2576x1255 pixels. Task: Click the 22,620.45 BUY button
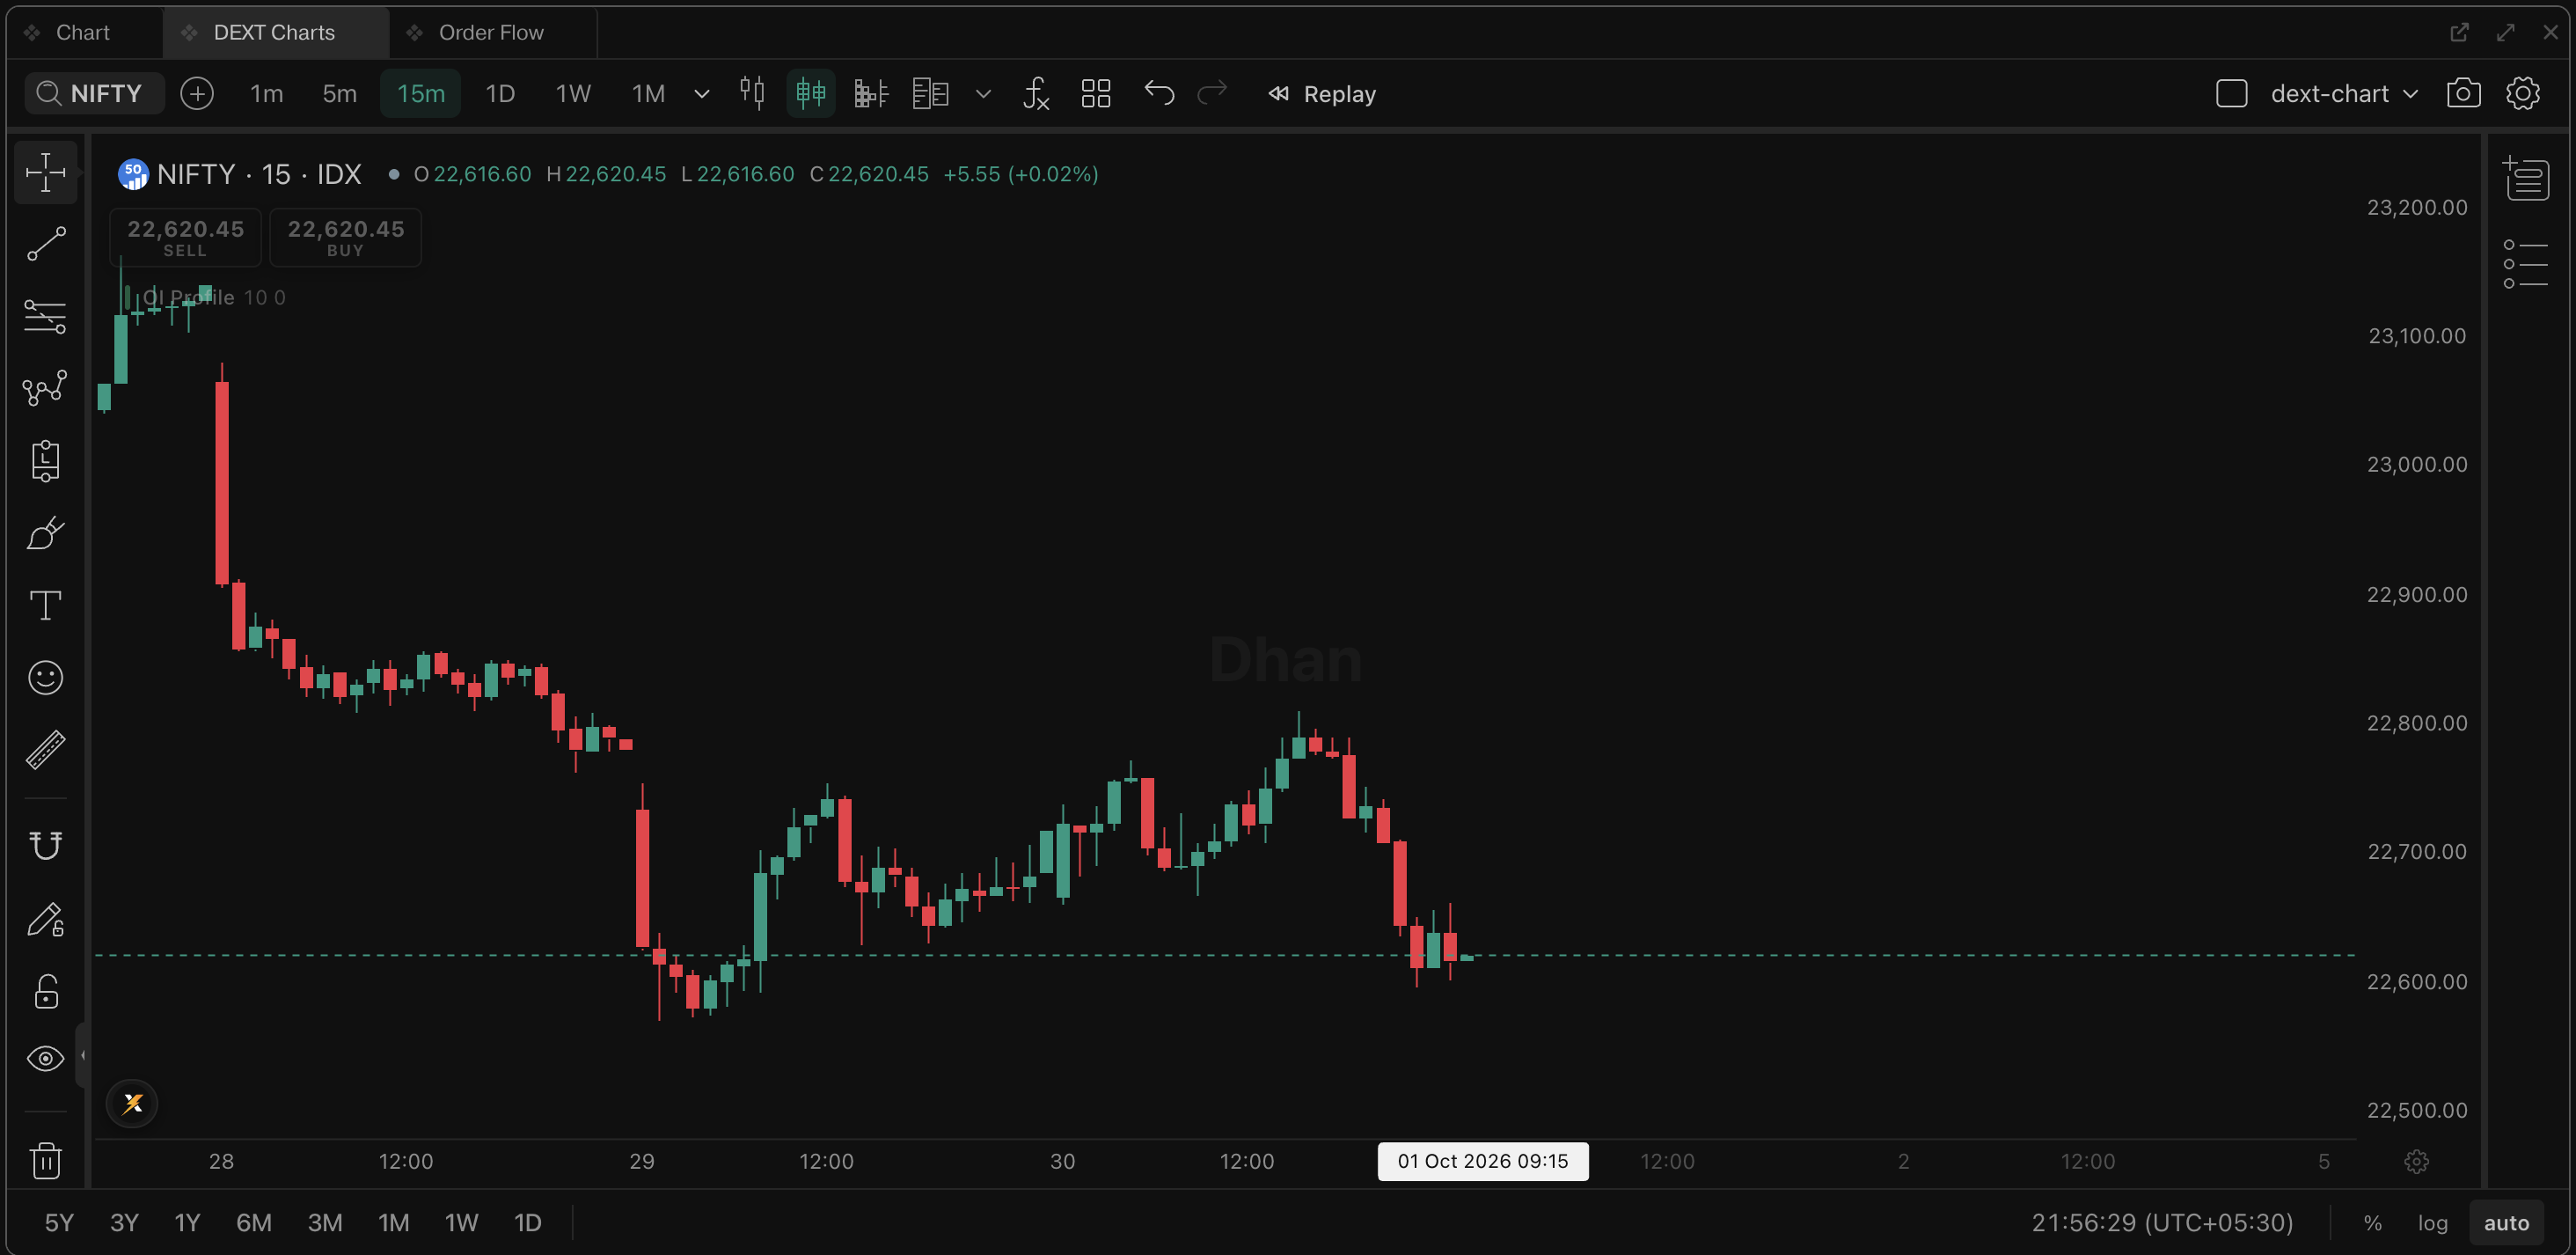click(x=345, y=238)
